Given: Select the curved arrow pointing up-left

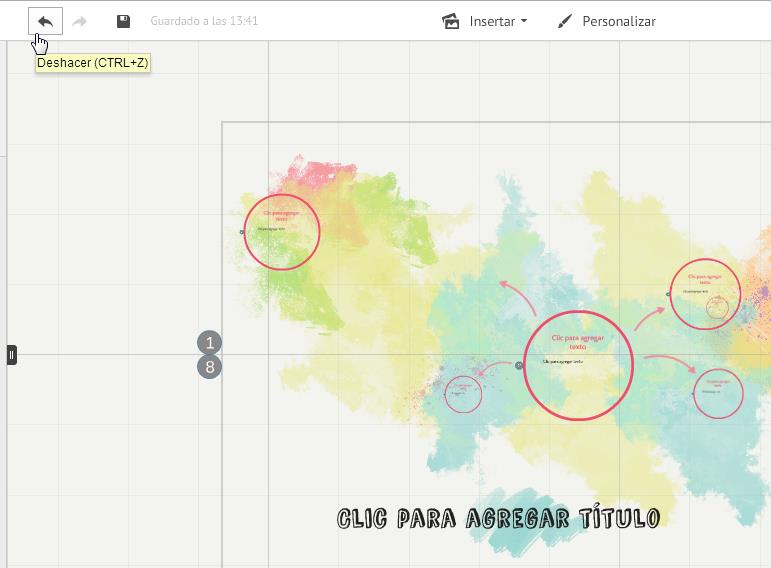Looking at the screenshot, I should [517, 297].
